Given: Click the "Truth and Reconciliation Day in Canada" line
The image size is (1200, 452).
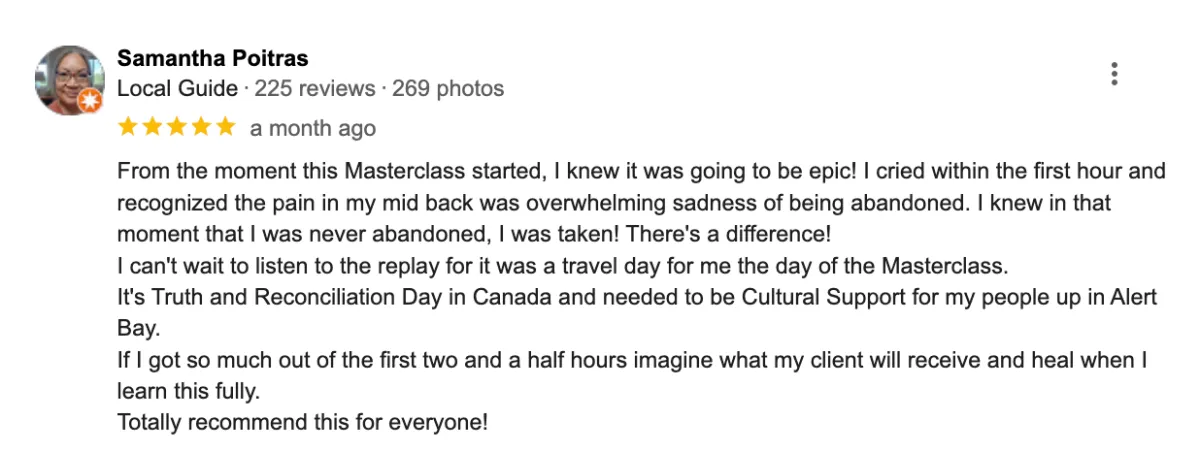Looking at the screenshot, I should pyautogui.click(x=637, y=297).
